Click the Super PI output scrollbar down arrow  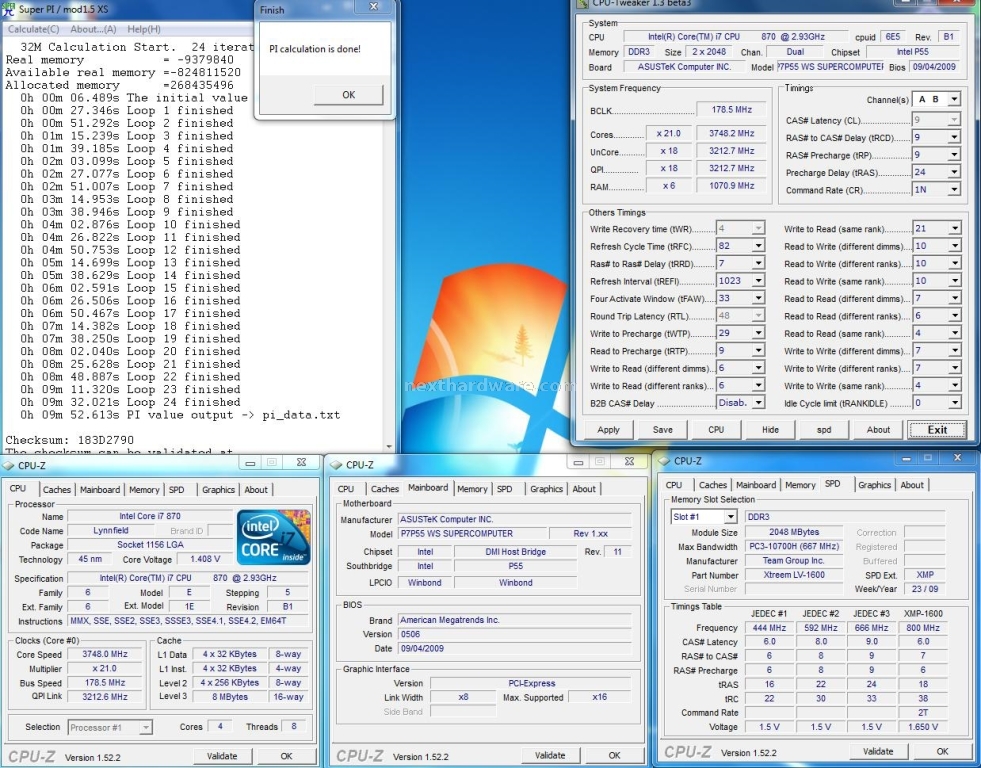point(390,447)
